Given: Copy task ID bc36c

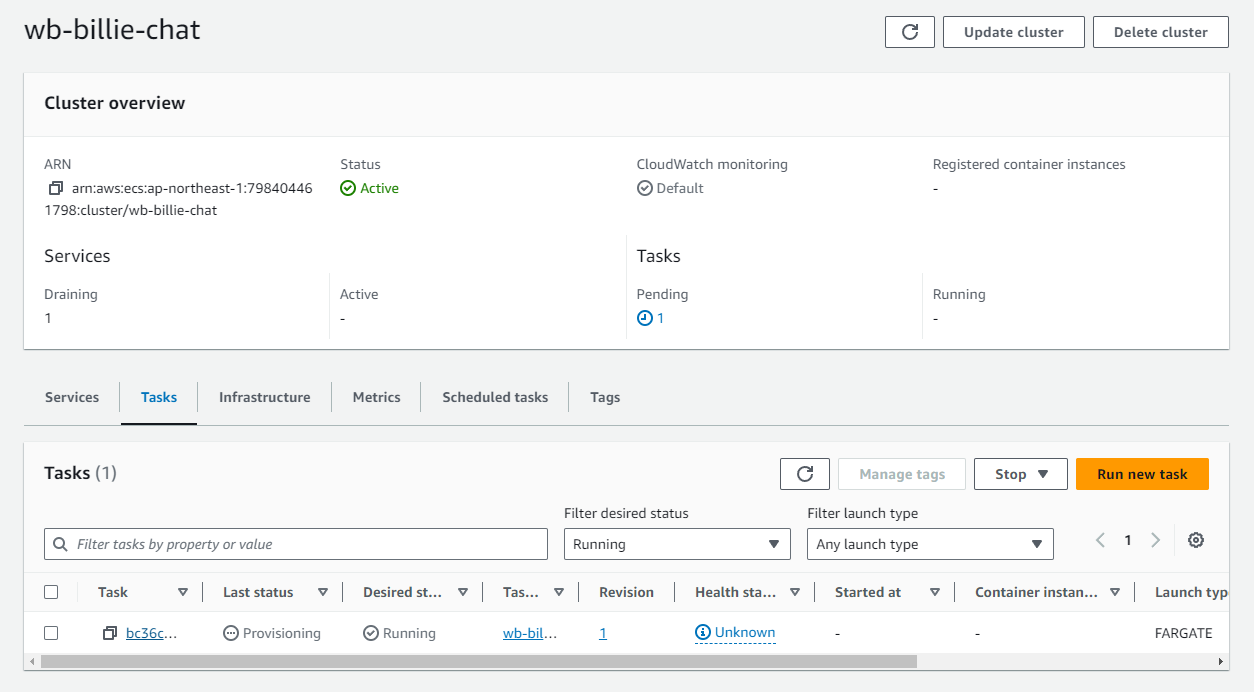Looking at the screenshot, I should coord(110,633).
